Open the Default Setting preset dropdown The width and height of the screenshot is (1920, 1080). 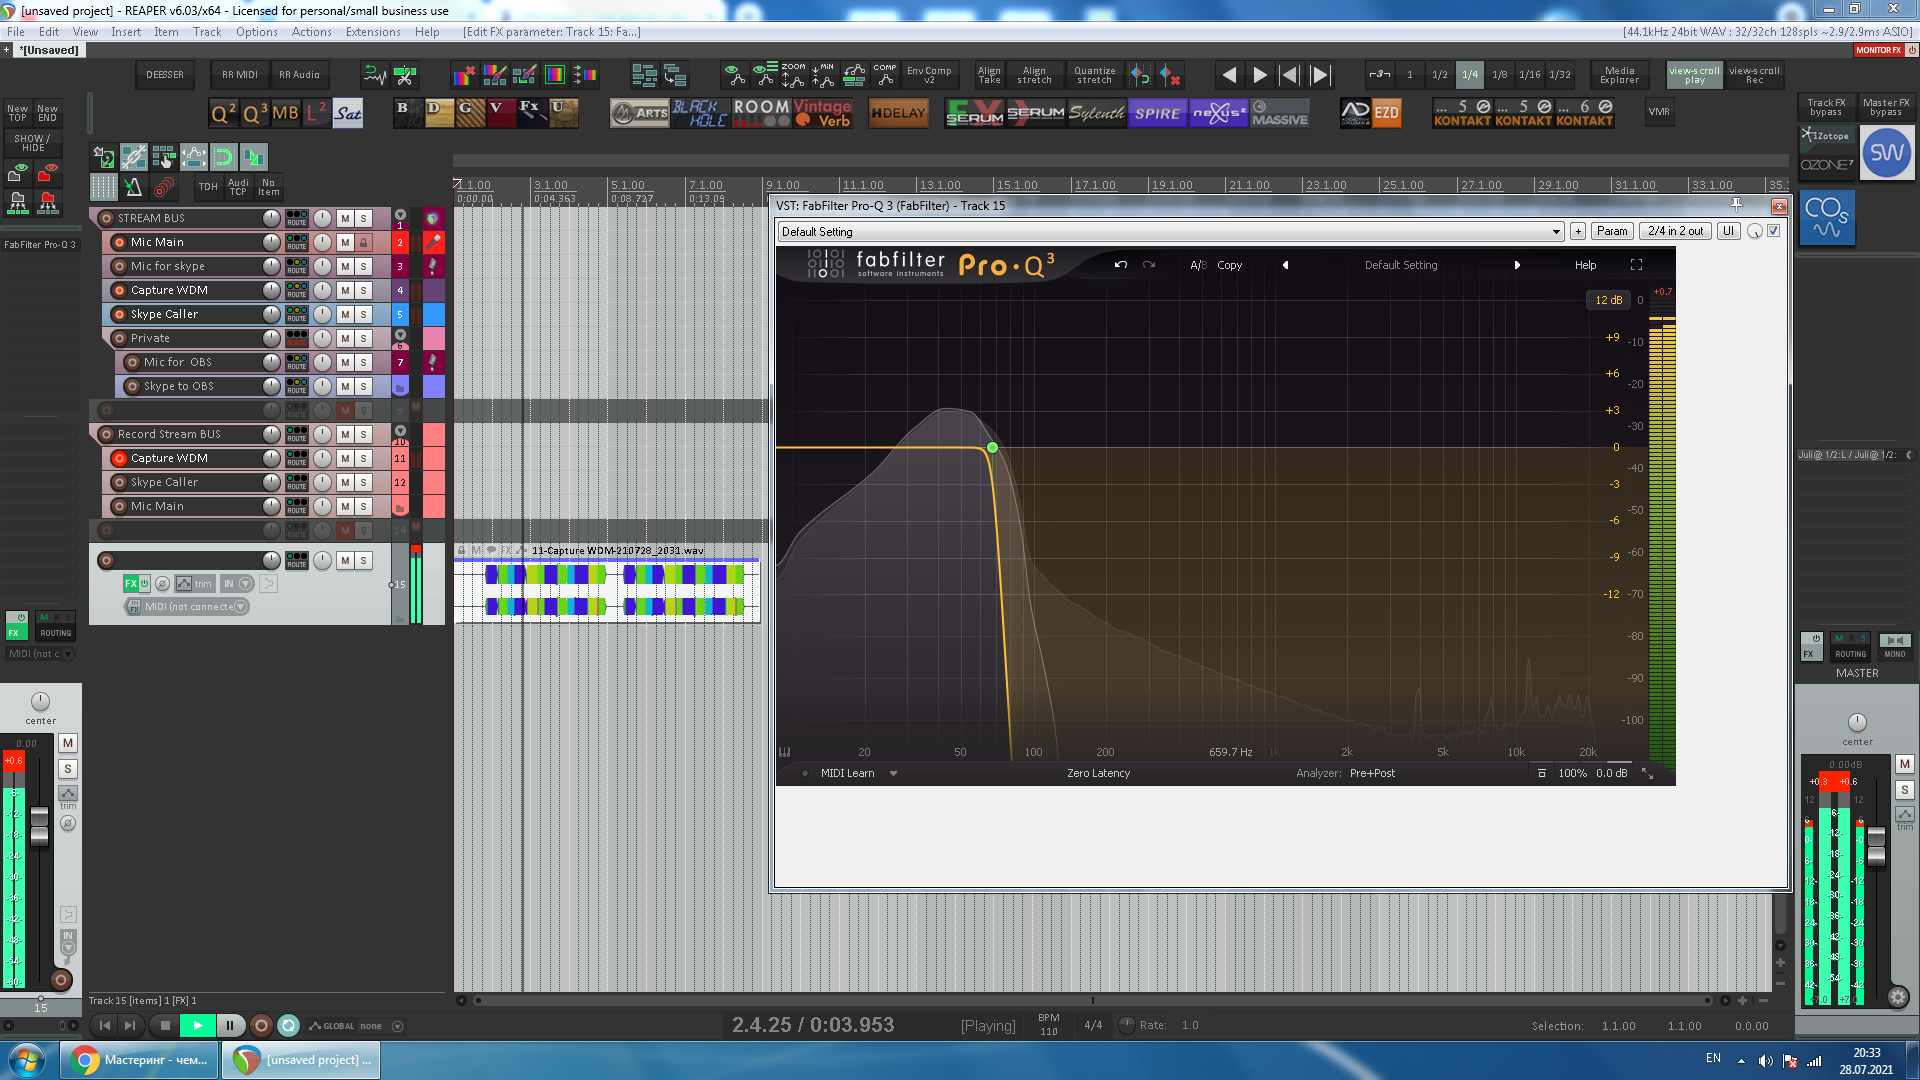tap(1170, 232)
